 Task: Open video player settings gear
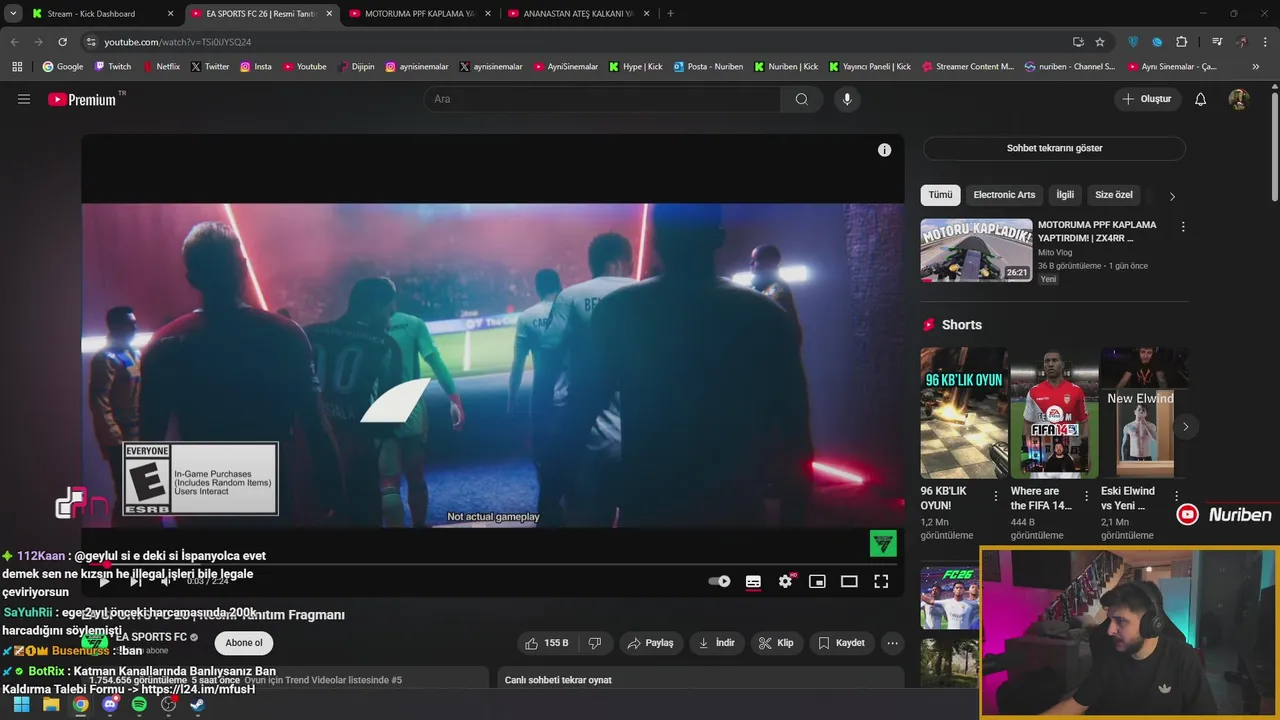[786, 581]
